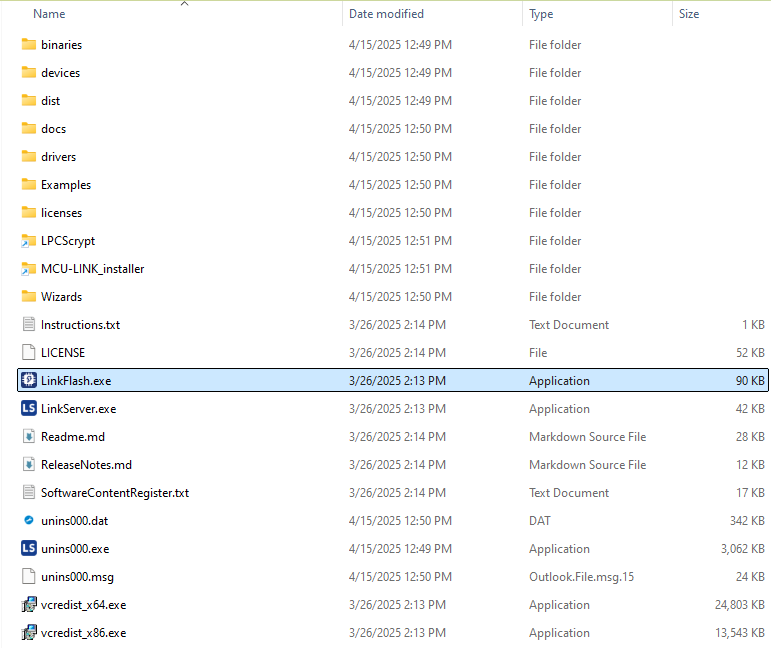Image resolution: width=771 pixels, height=648 pixels.
Task: Click the LinkServer.exe LS icon
Action: [28, 409]
